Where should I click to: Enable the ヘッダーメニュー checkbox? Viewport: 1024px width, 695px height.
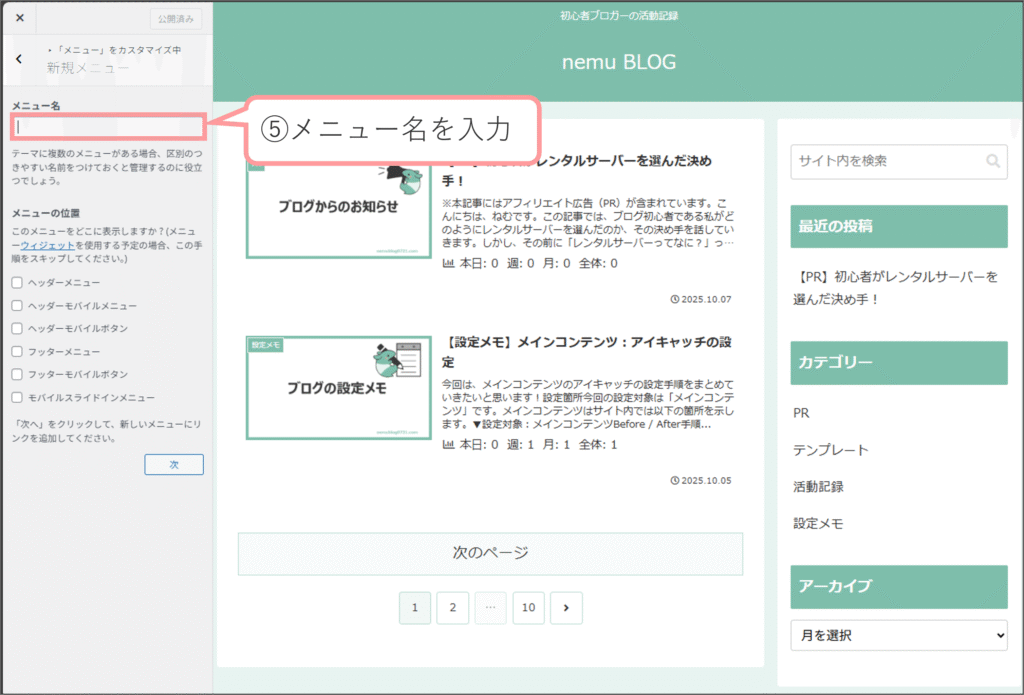tap(17, 283)
